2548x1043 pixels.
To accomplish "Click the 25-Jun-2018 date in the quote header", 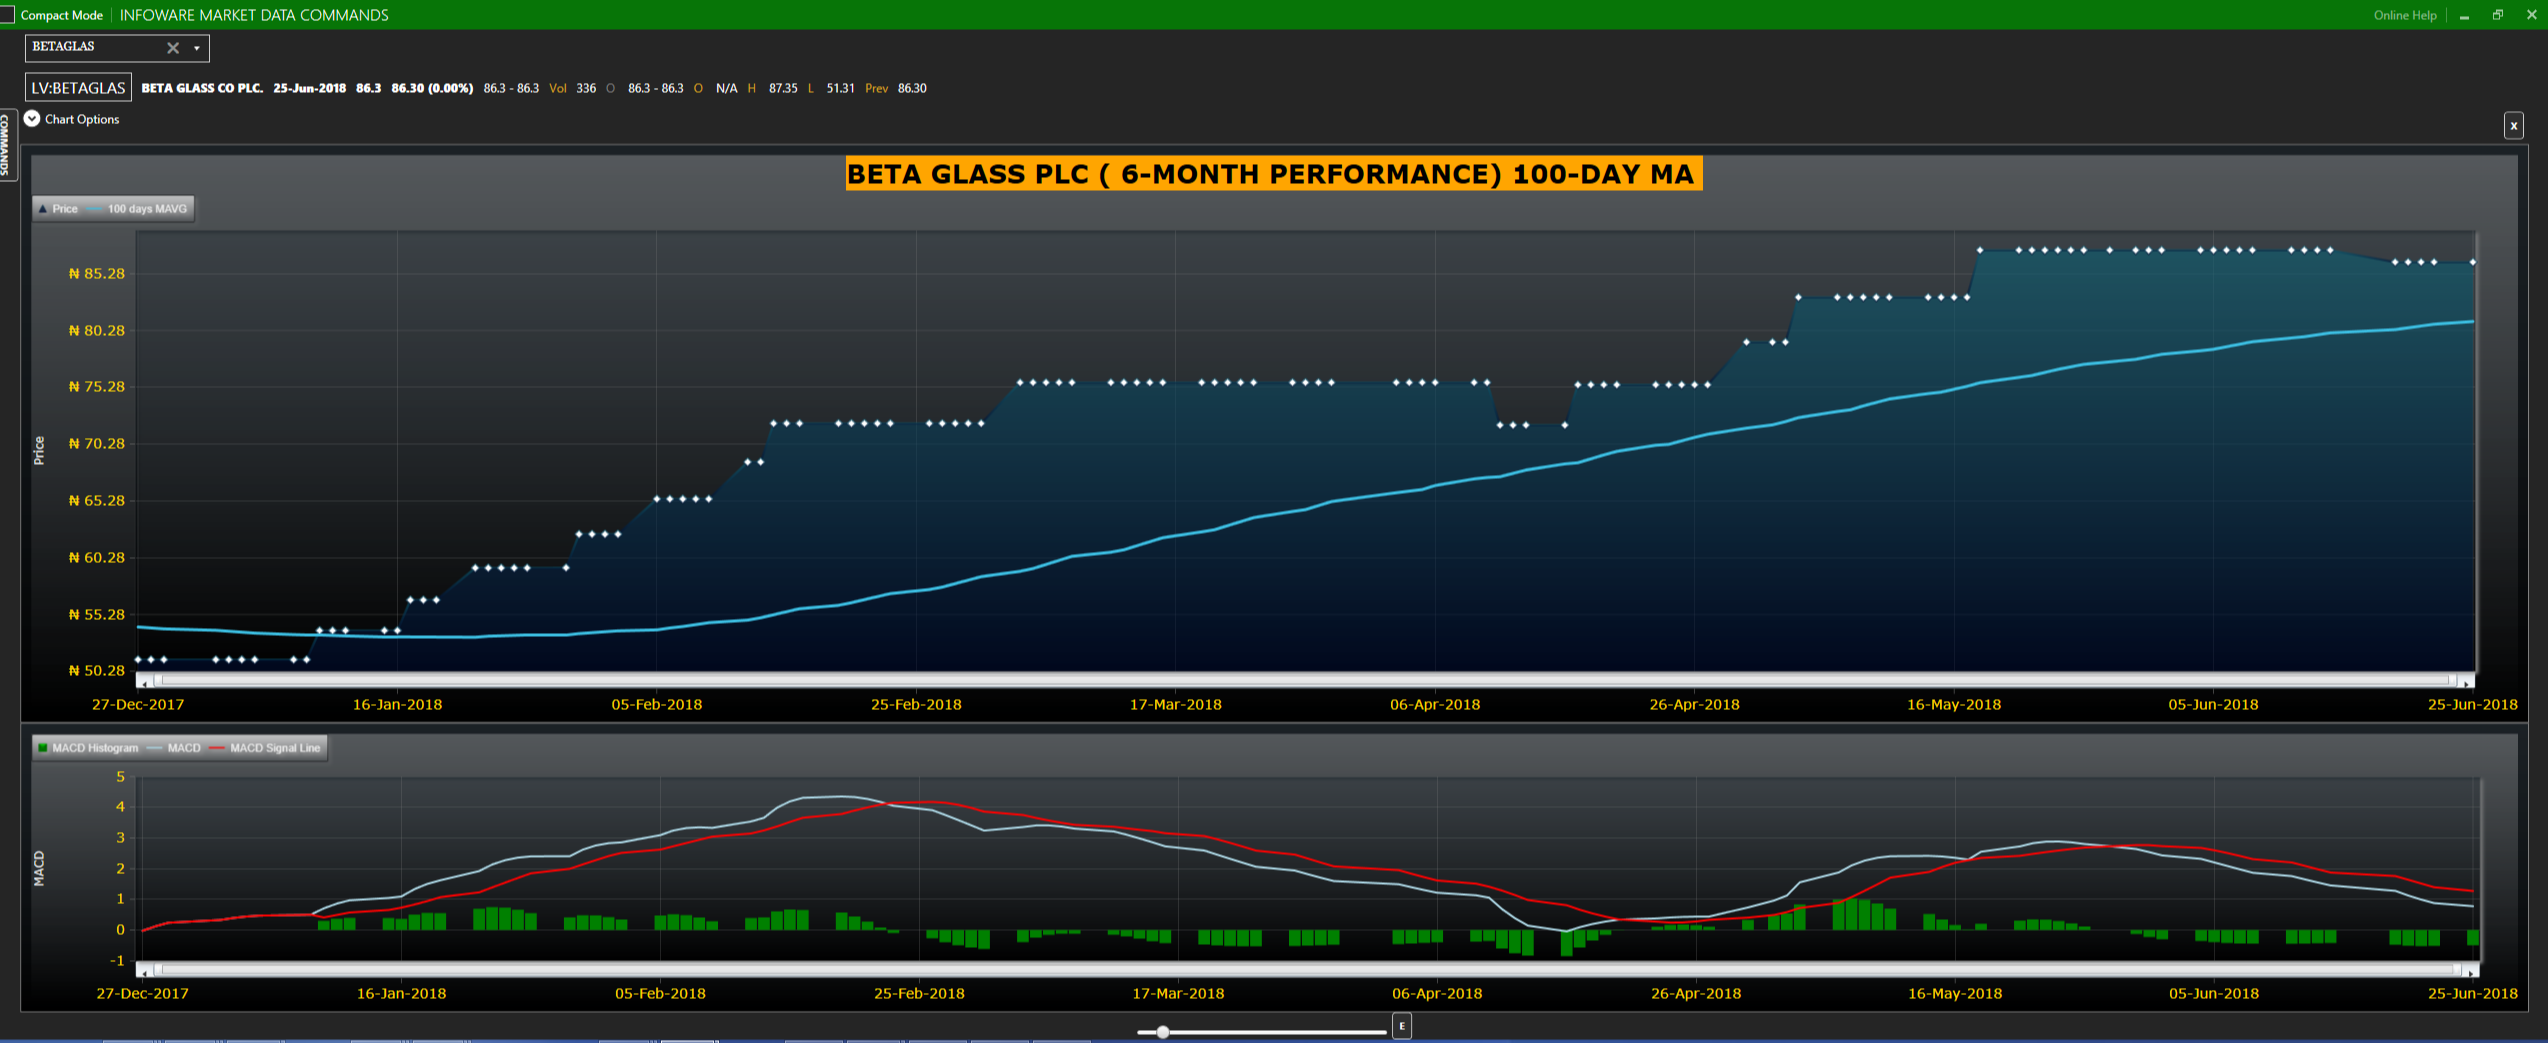I will click(x=309, y=88).
